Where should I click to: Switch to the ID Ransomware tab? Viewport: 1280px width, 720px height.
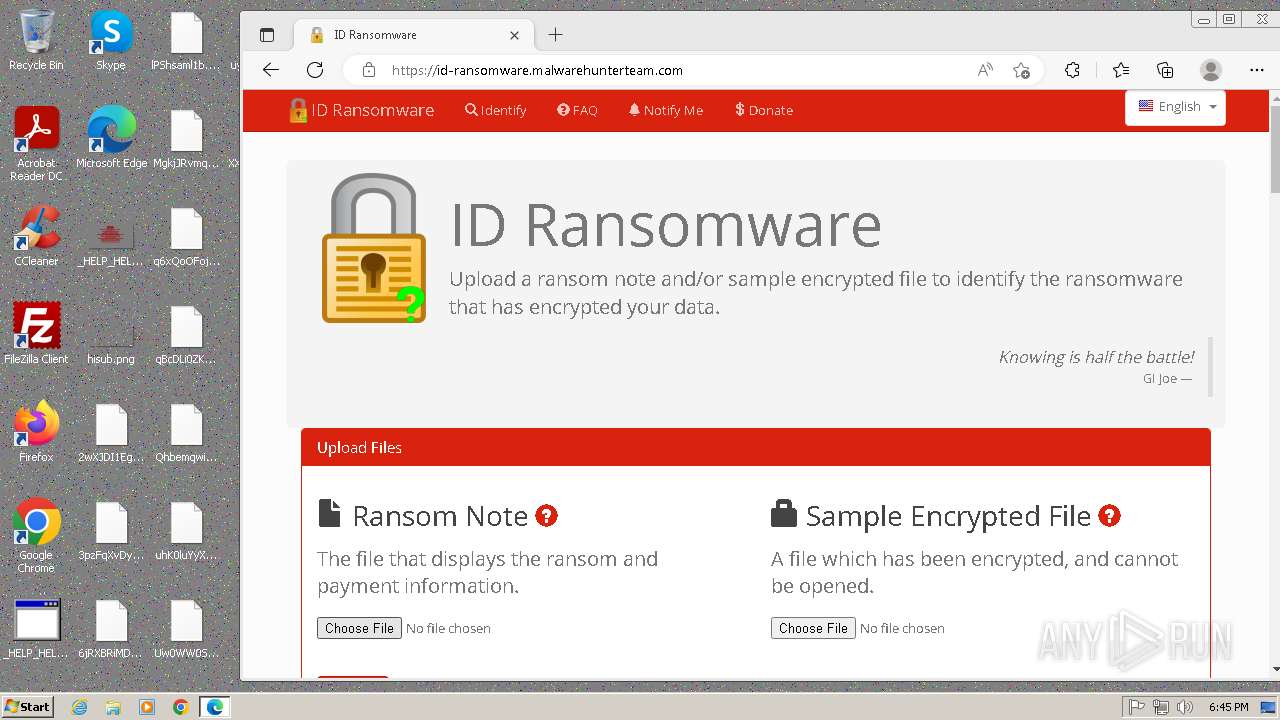click(x=414, y=35)
